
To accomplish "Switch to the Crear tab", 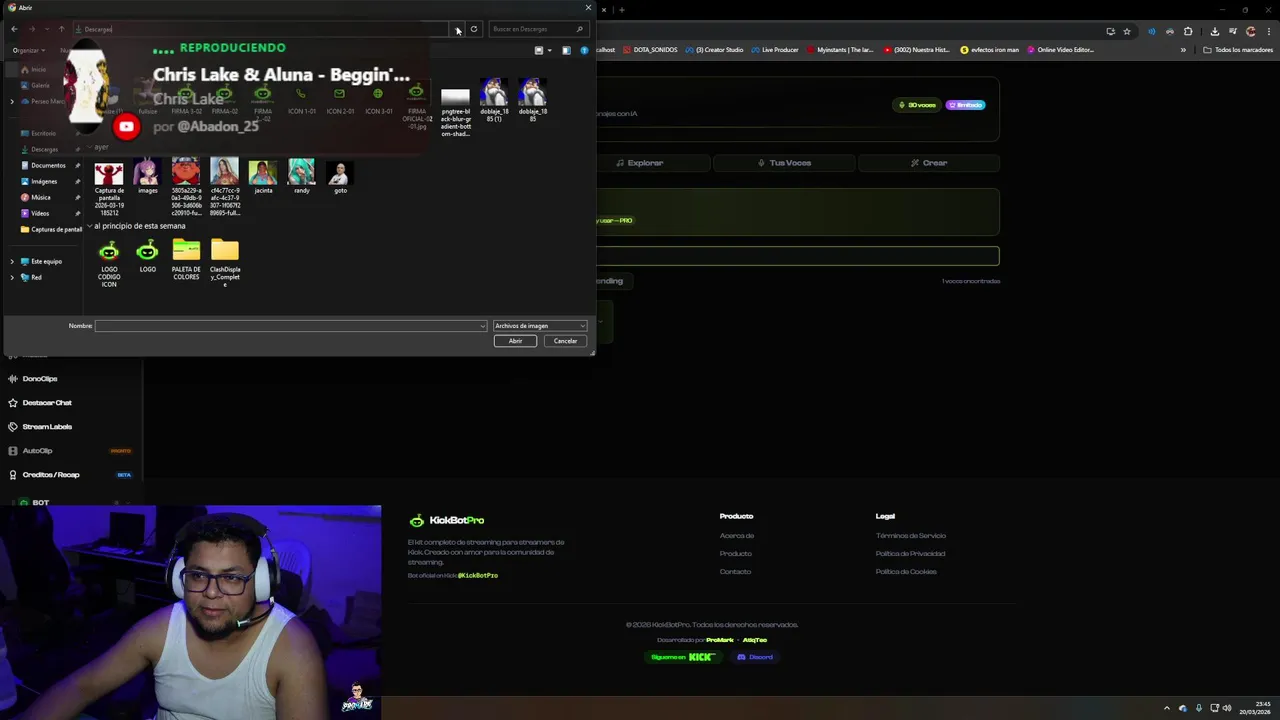I will click(929, 163).
